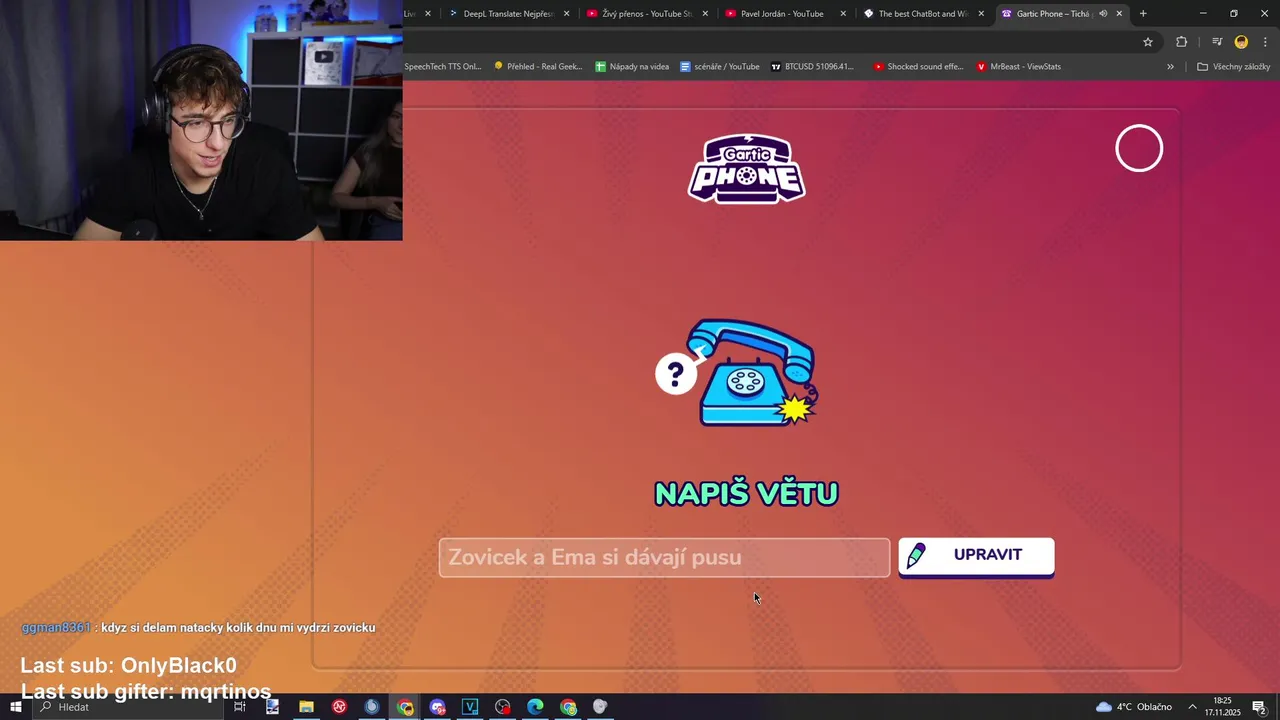The height and width of the screenshot is (720, 1280).
Task: Click the Hledat taskbar search box
Action: 130,707
